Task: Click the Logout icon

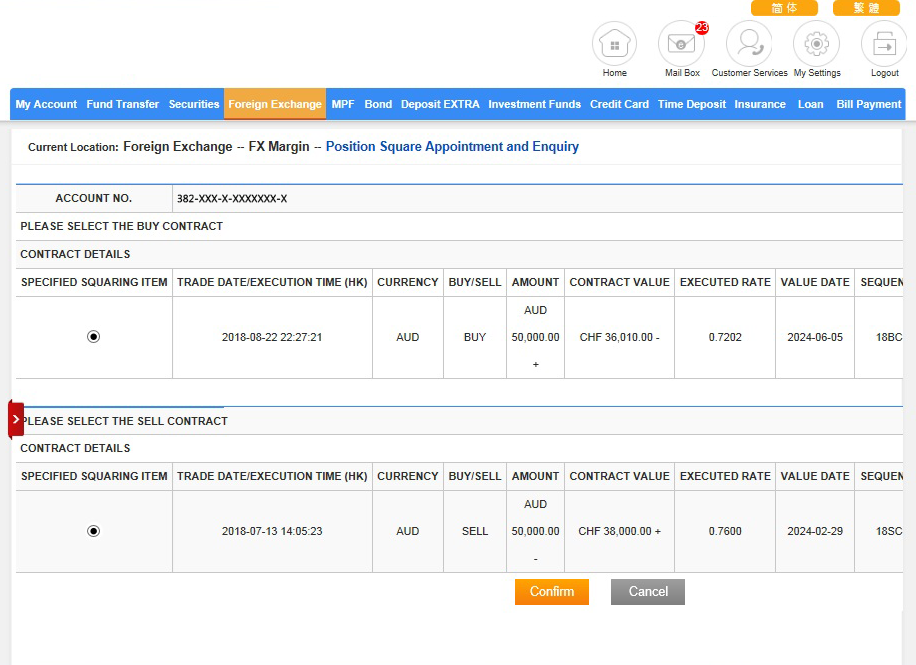Action: pyautogui.click(x=884, y=45)
